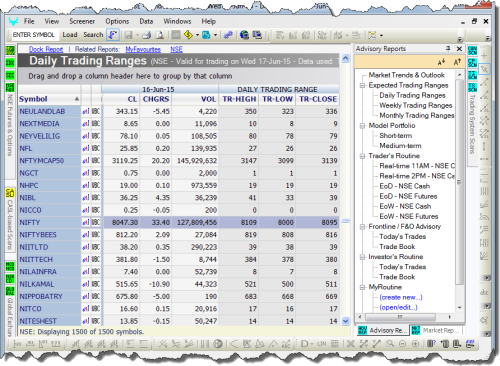The width and height of the screenshot is (500, 366).
Task: Open the Trading System Scans side tab
Action: click(472, 124)
